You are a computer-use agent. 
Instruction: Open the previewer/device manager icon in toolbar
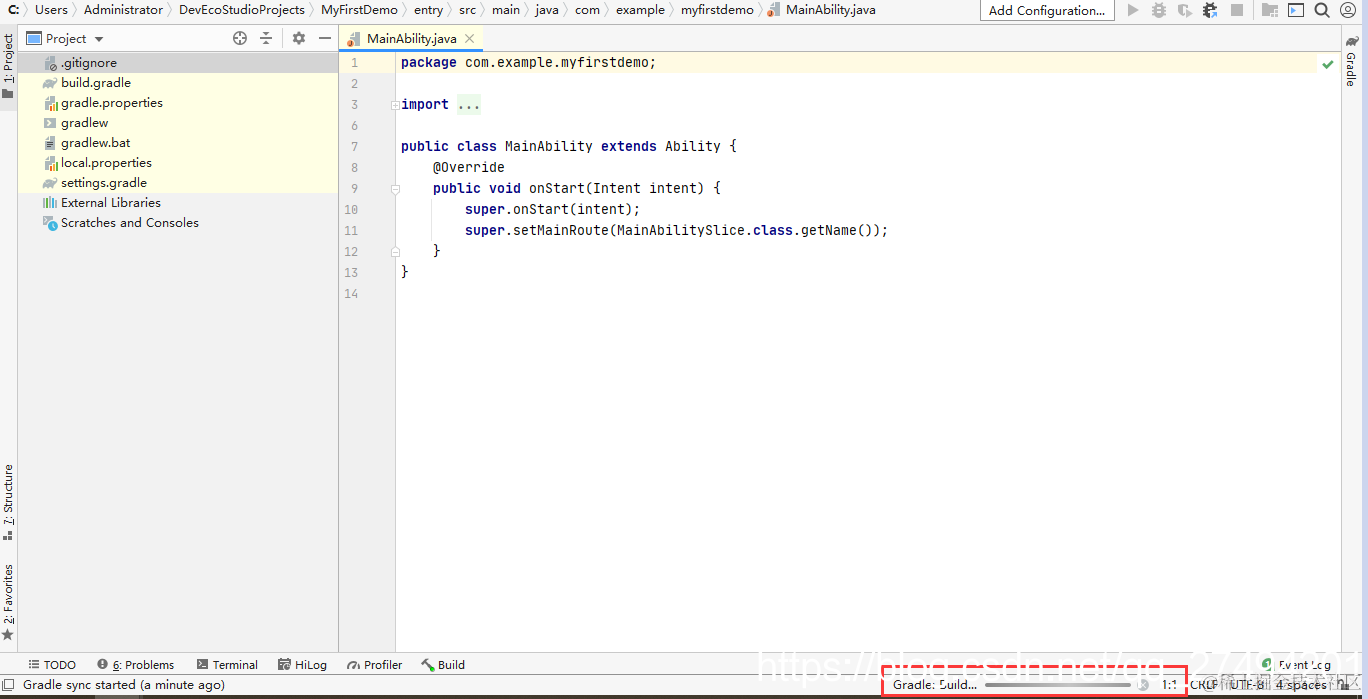[x=1296, y=10]
